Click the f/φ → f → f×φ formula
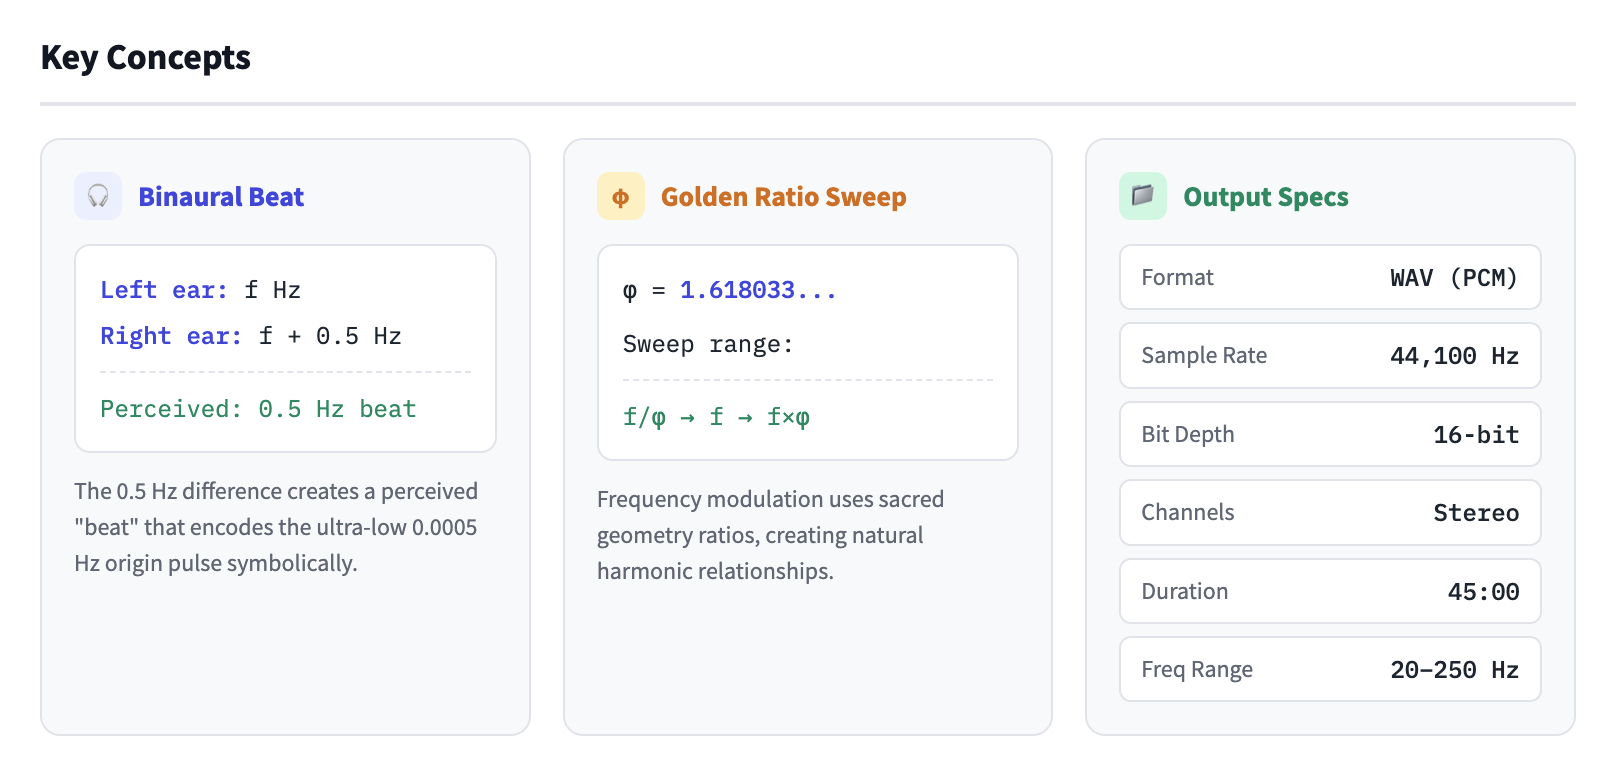This screenshot has height=784, width=1602. (716, 417)
